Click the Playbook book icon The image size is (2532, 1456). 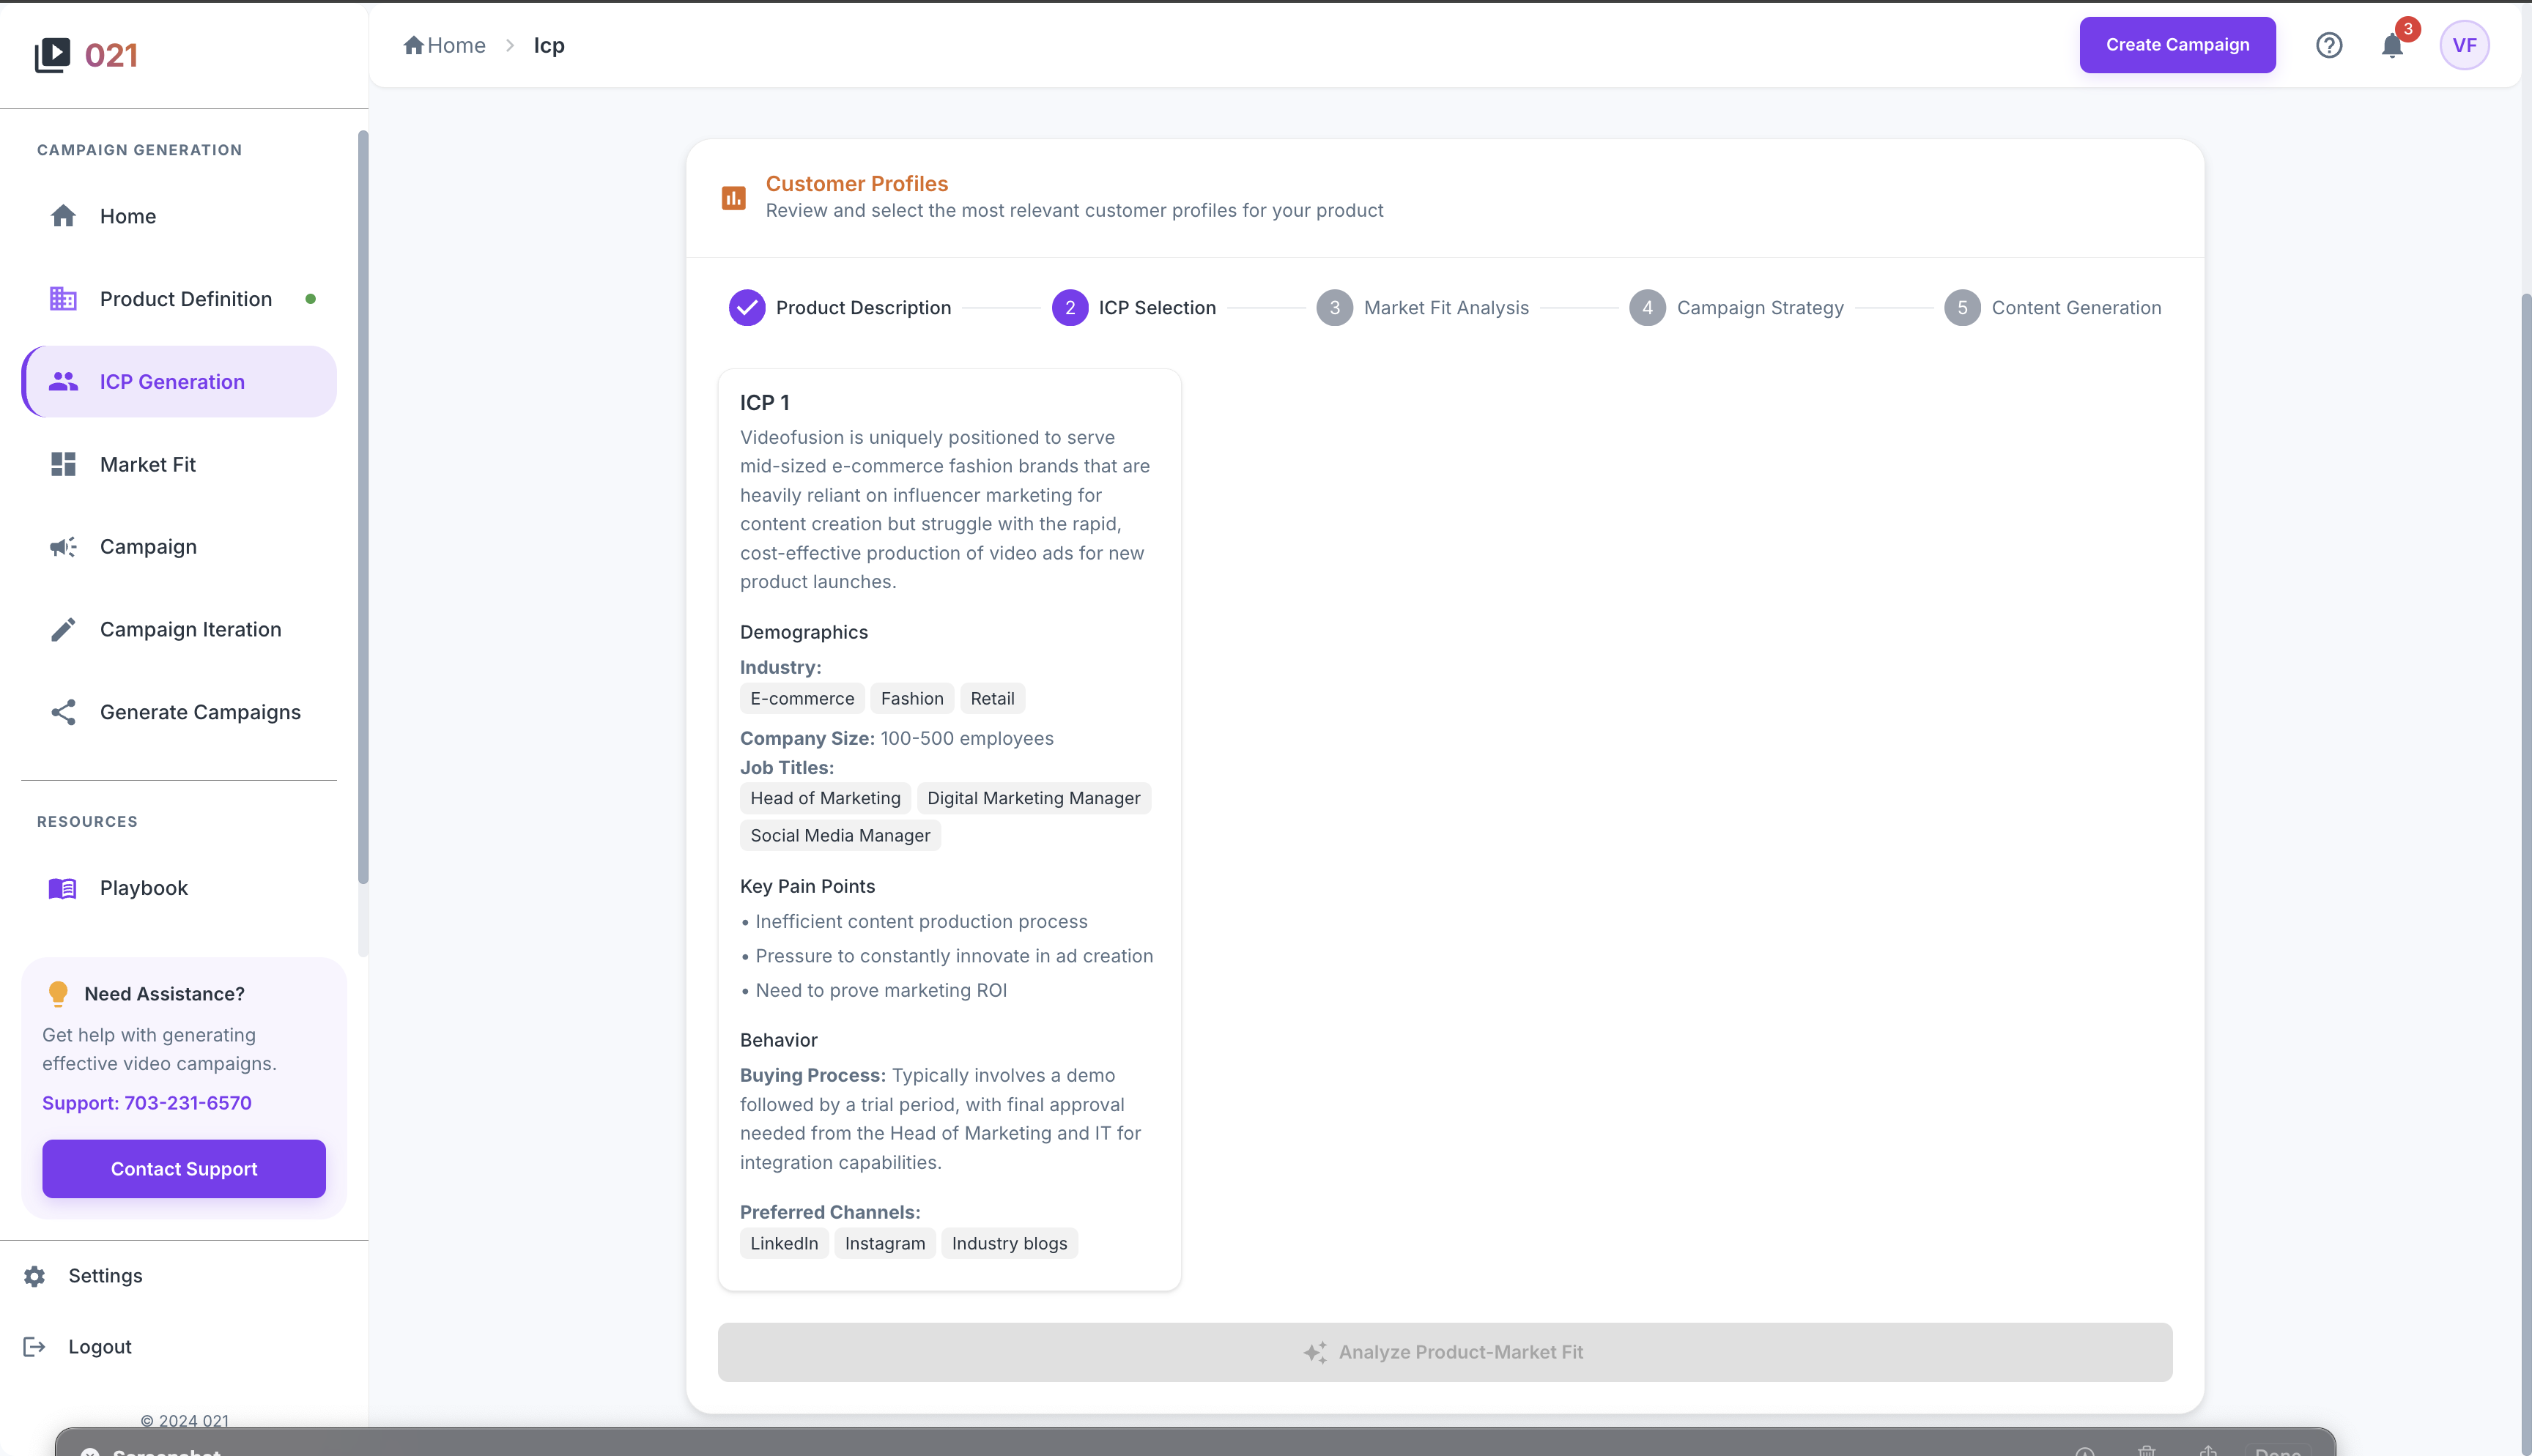click(x=63, y=888)
